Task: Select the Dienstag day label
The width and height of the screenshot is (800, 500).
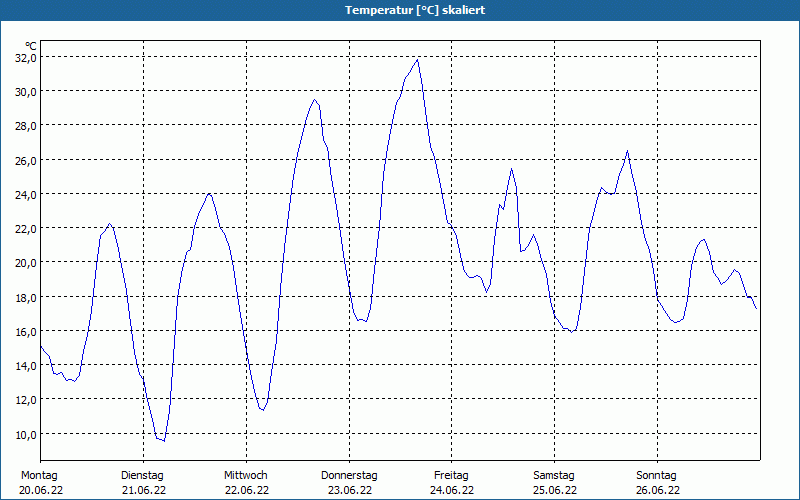Action: point(142,475)
